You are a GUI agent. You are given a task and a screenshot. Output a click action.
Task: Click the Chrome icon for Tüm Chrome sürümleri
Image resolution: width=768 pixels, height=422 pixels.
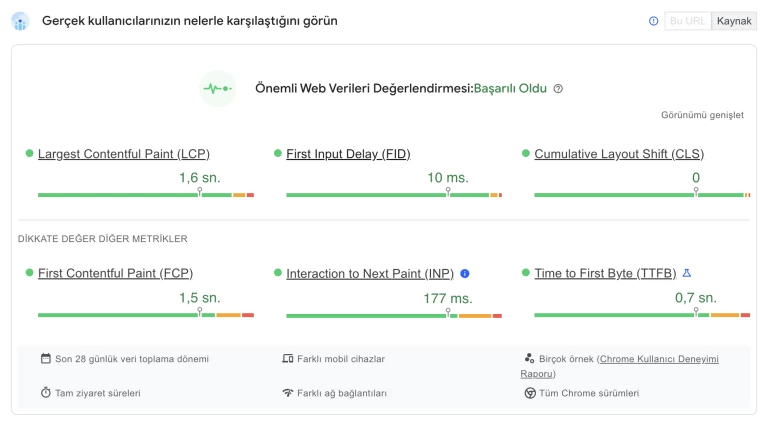point(530,393)
